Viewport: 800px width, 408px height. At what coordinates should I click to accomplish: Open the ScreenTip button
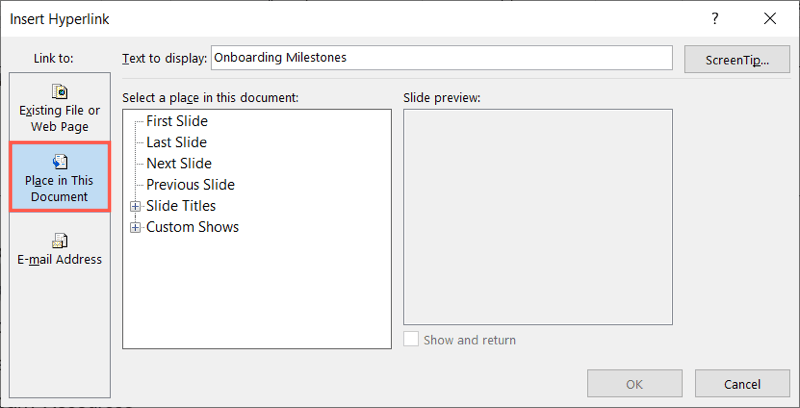point(737,60)
